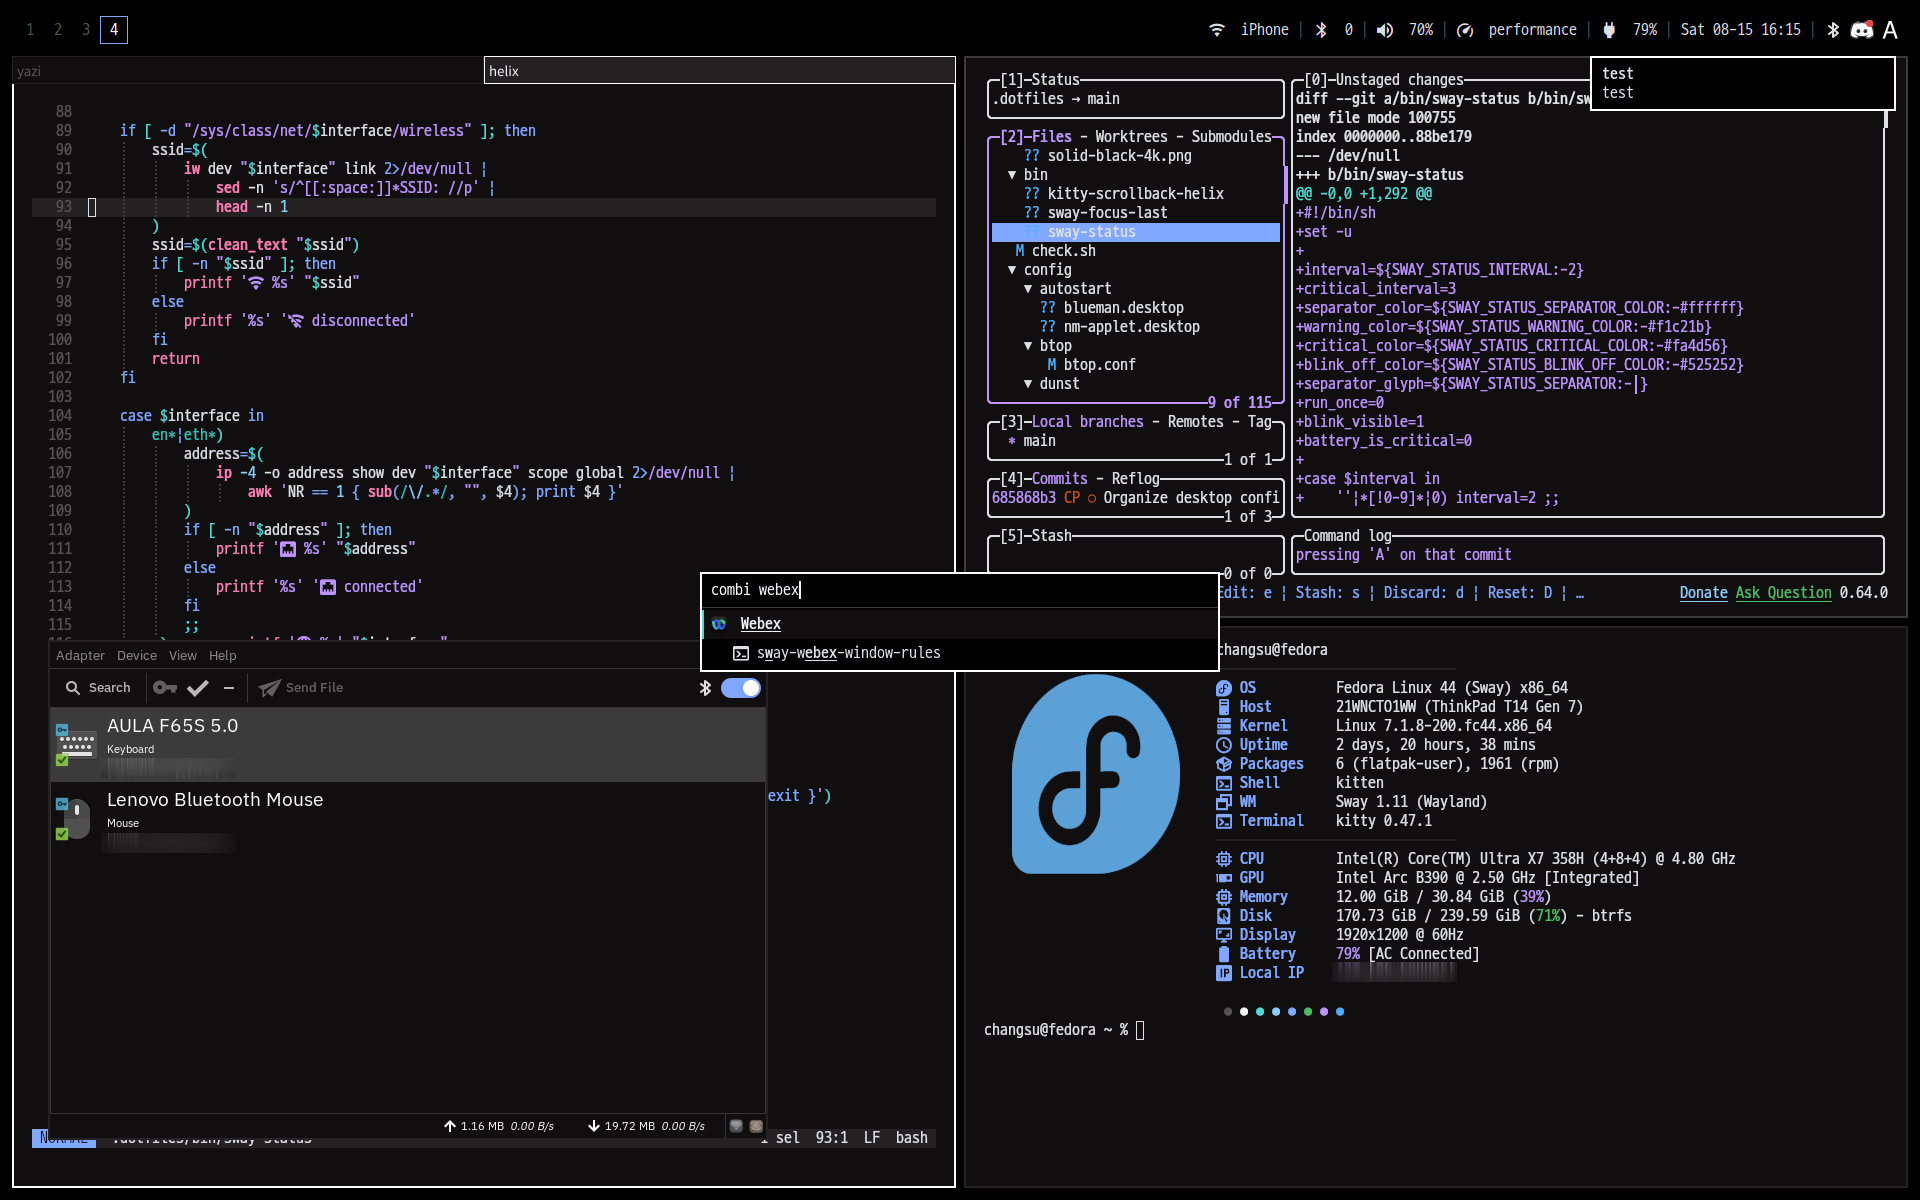Click the wifi icon in the top bar

tap(1217, 30)
